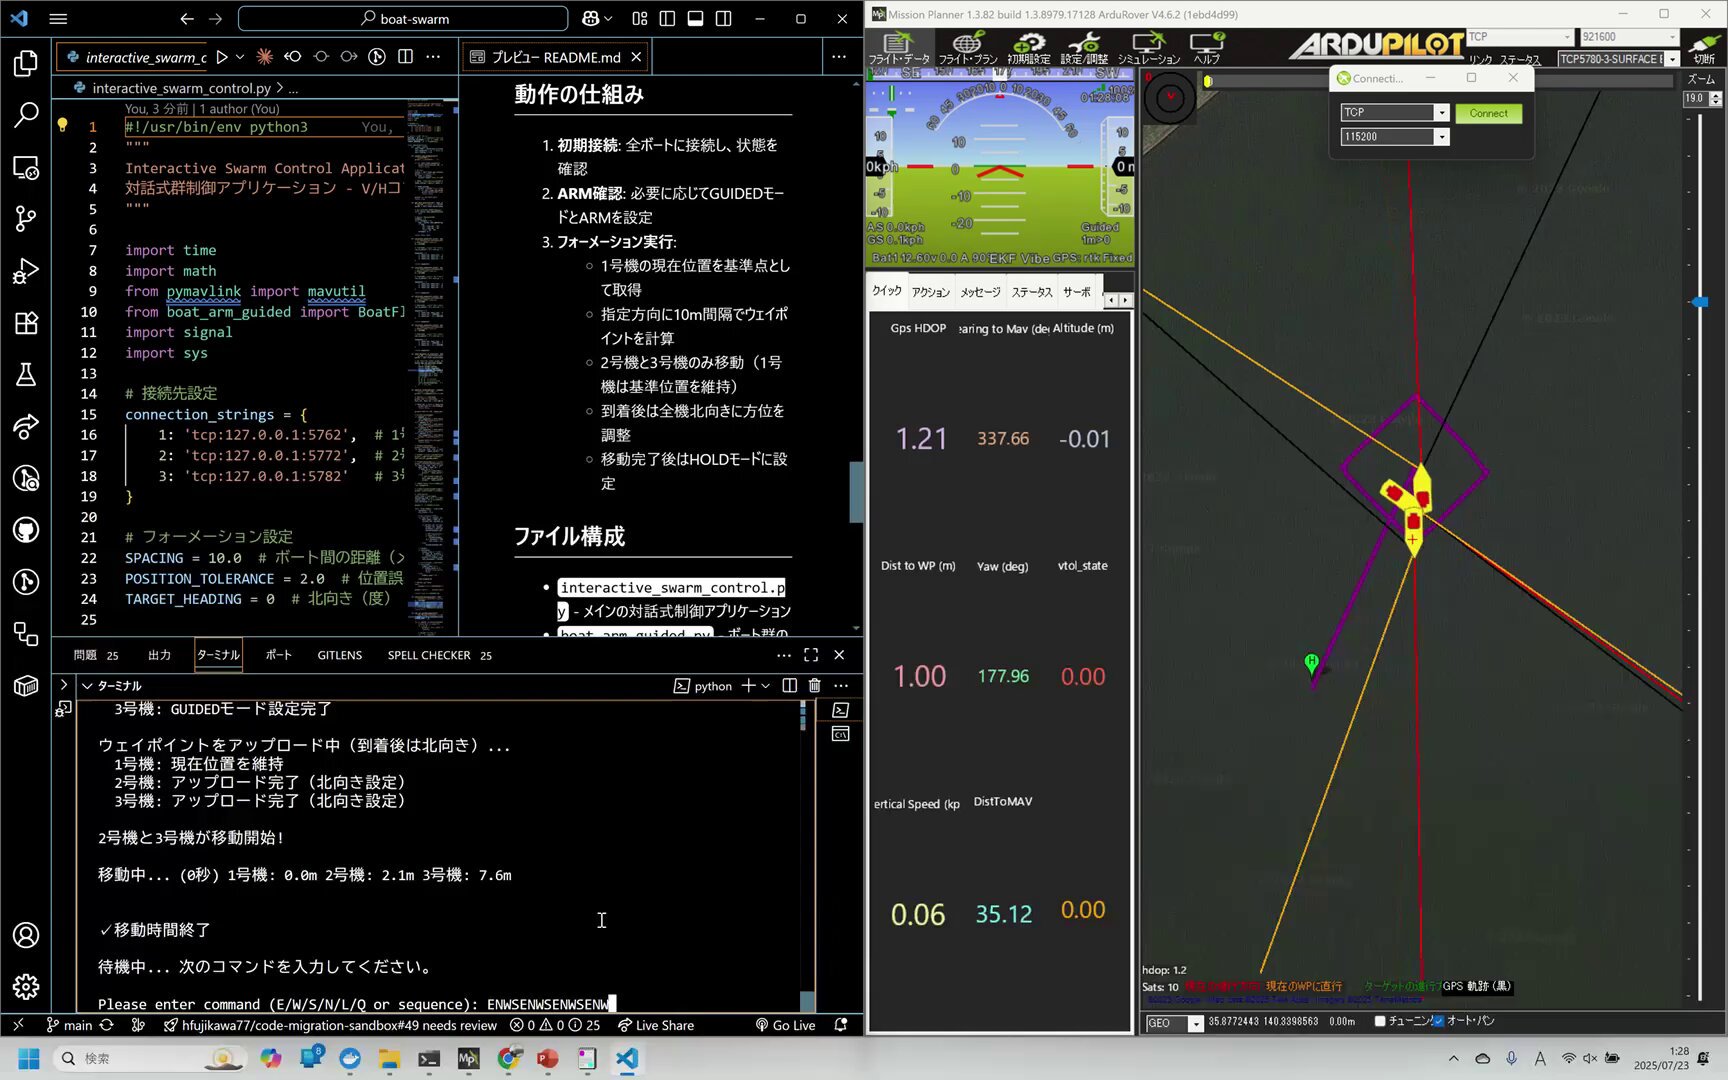1728x1080 pixels.
Task: Go back with the navigation arrow
Action: point(187,19)
